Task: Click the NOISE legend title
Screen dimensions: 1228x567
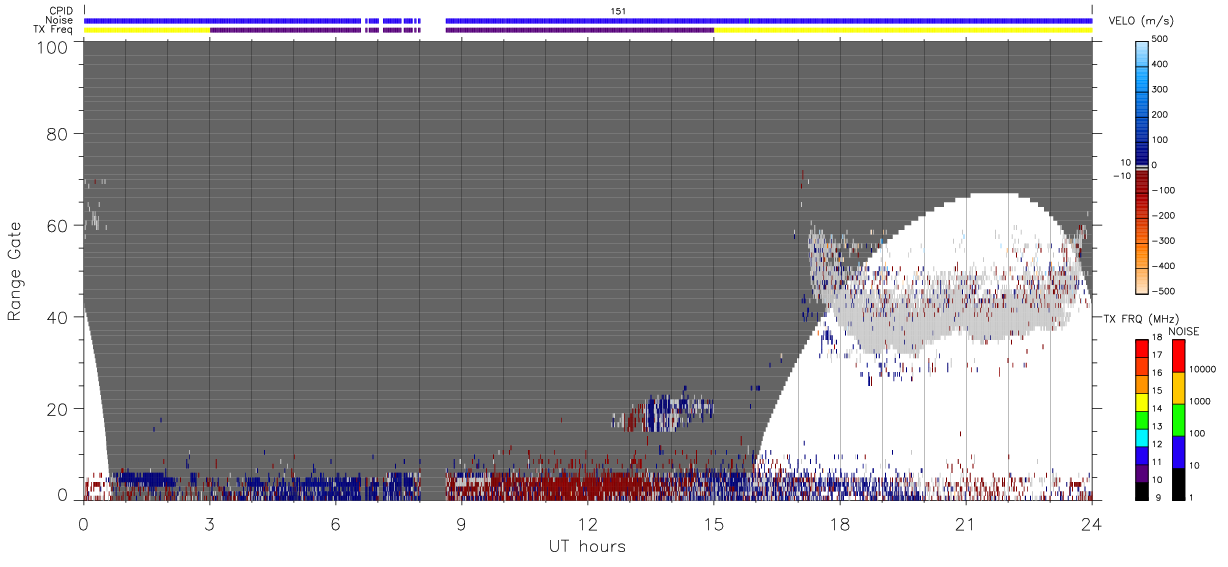Action: click(x=1184, y=331)
